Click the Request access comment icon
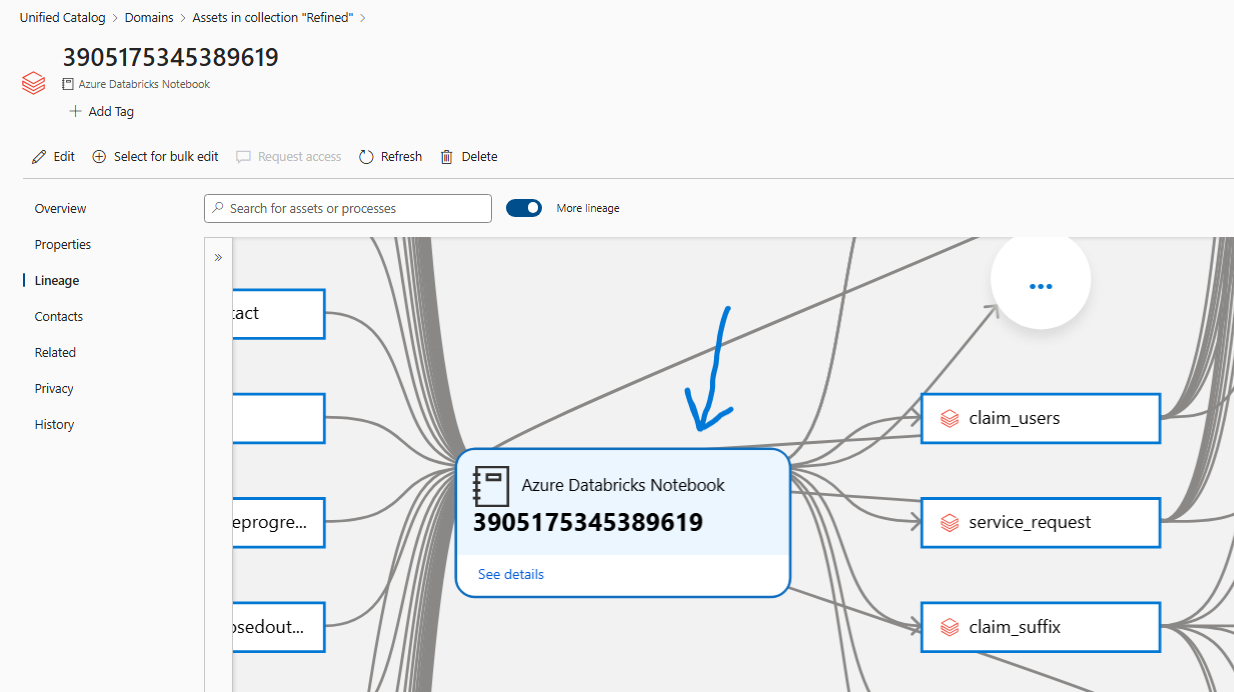Image resolution: width=1234 pixels, height=692 pixels. [243, 157]
